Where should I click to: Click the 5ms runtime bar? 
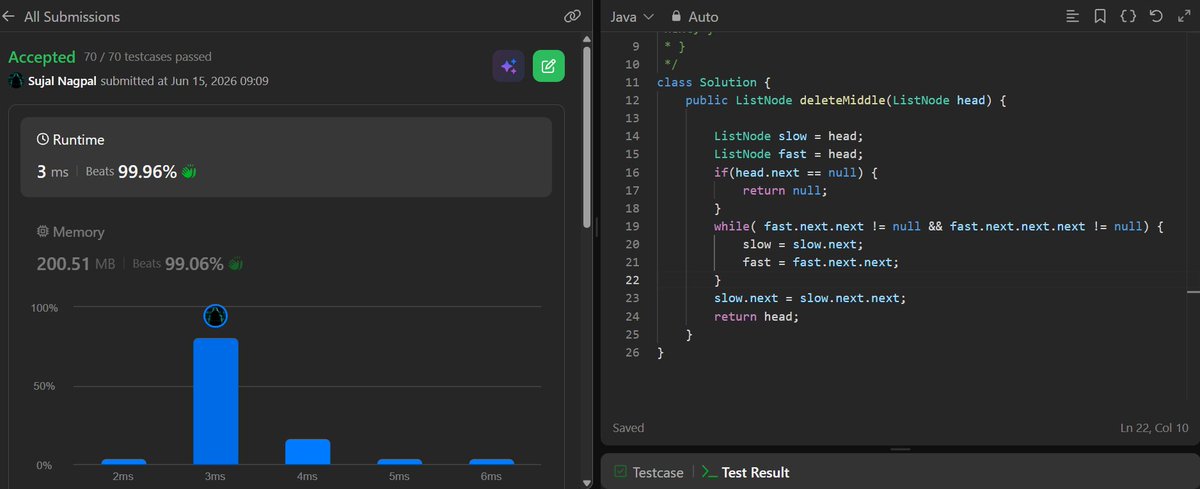coord(399,462)
